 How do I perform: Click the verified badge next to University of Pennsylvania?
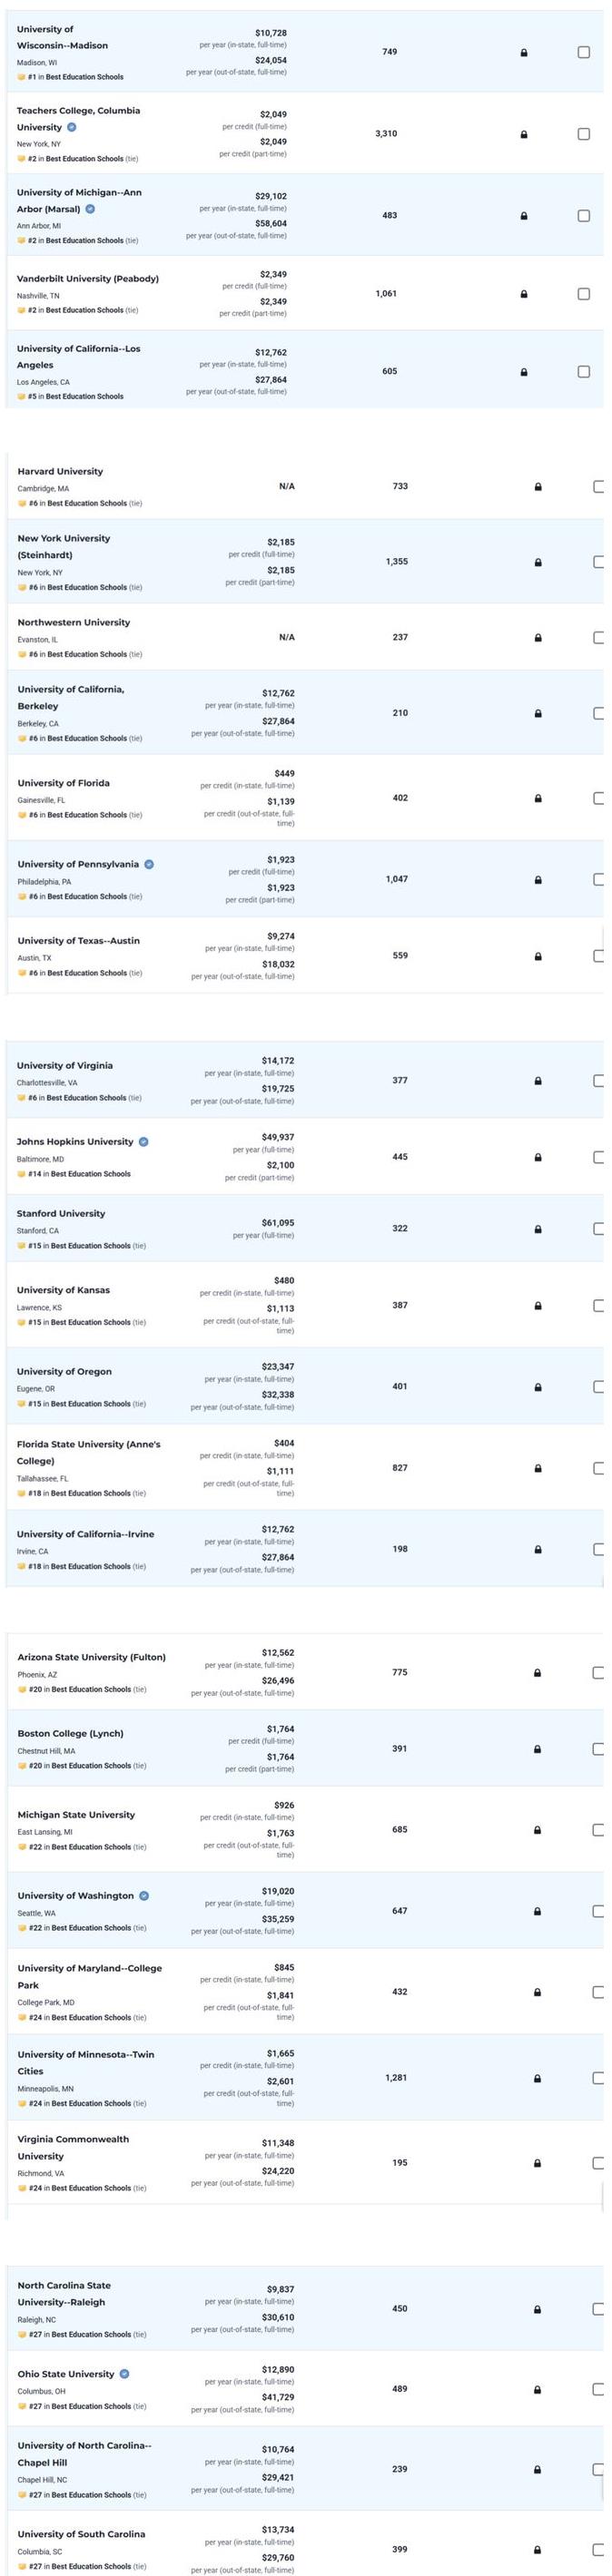point(149,864)
